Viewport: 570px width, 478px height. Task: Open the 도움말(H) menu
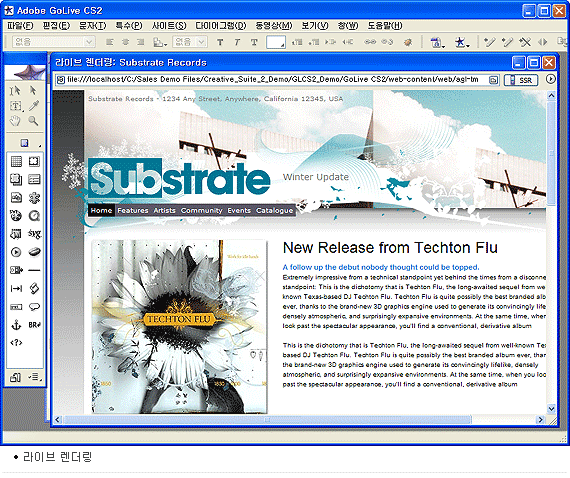pyautogui.click(x=385, y=25)
